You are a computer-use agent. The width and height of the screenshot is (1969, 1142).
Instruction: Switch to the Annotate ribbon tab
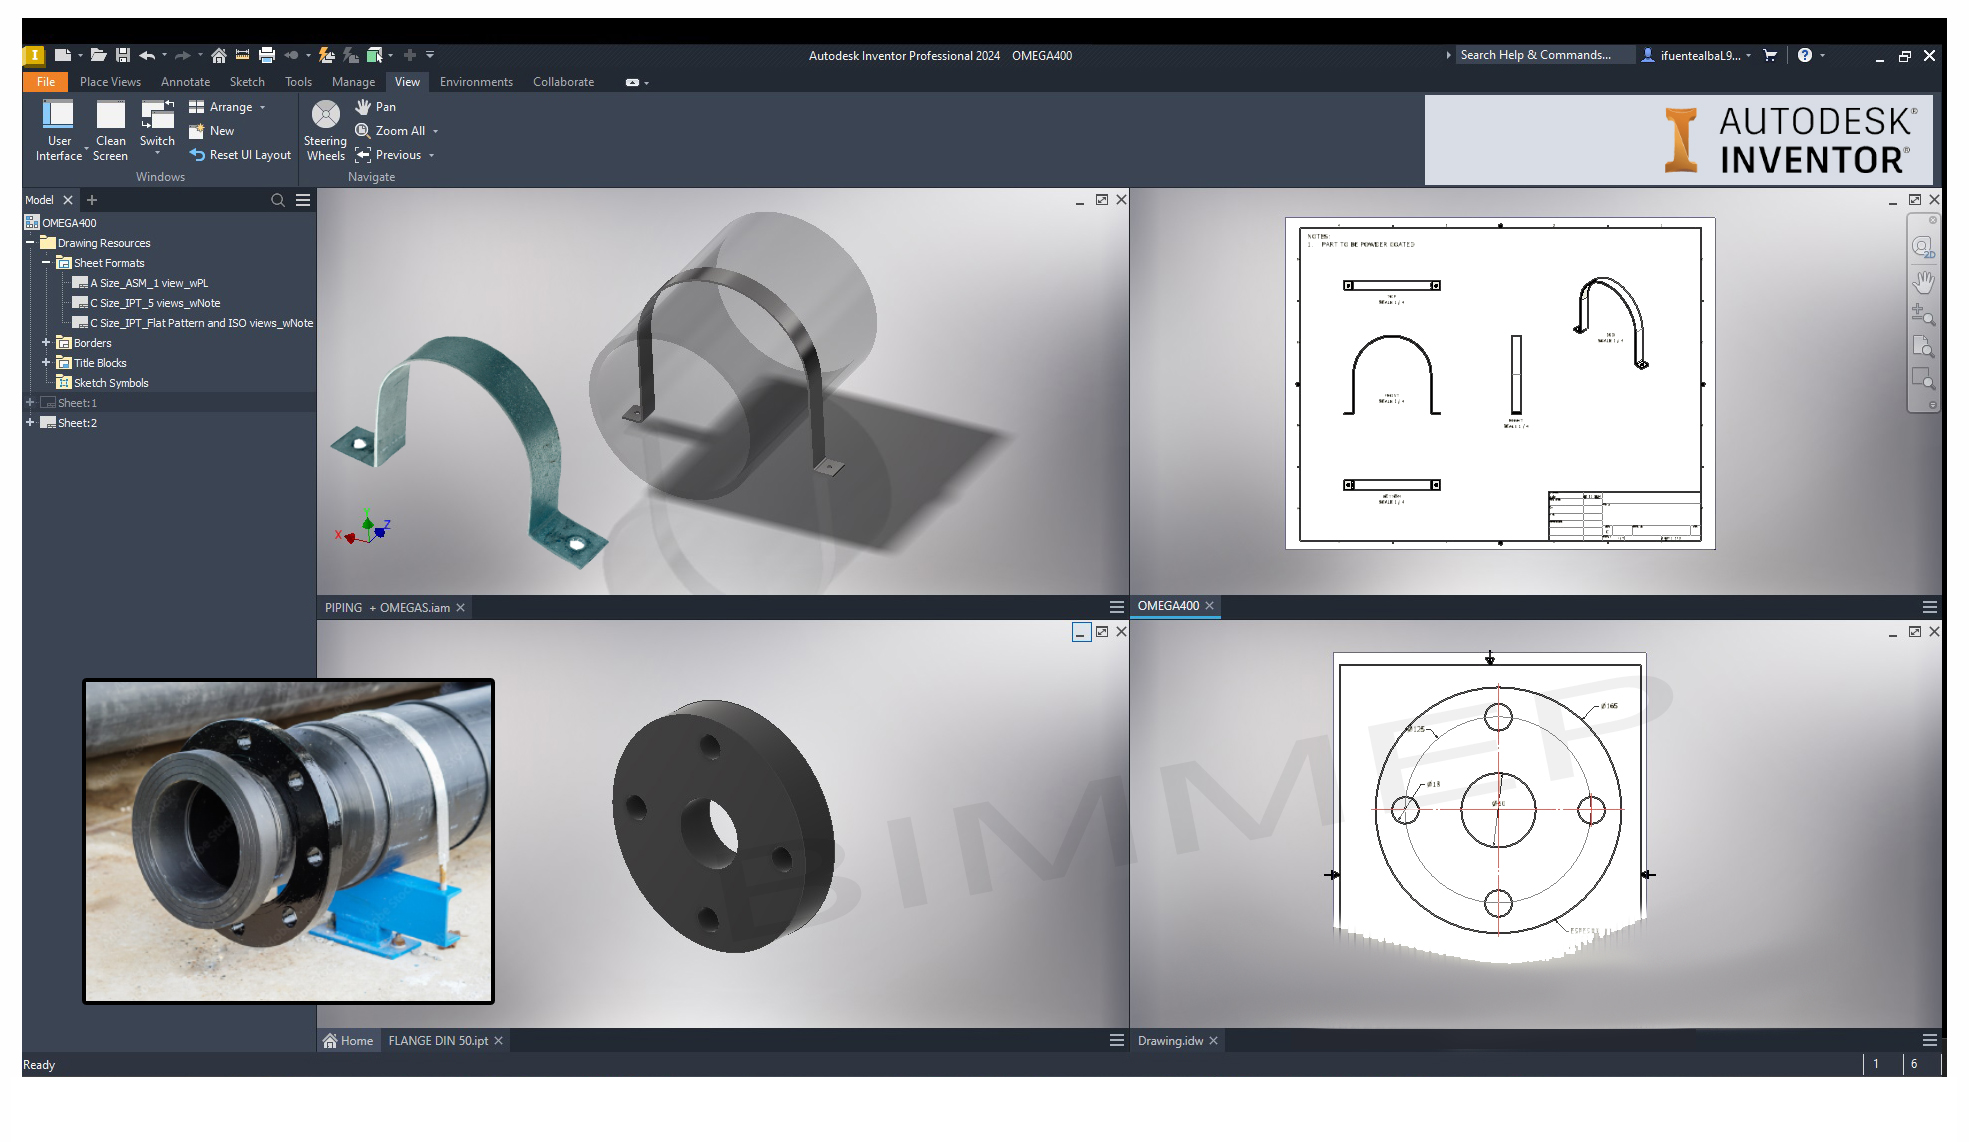(x=185, y=82)
